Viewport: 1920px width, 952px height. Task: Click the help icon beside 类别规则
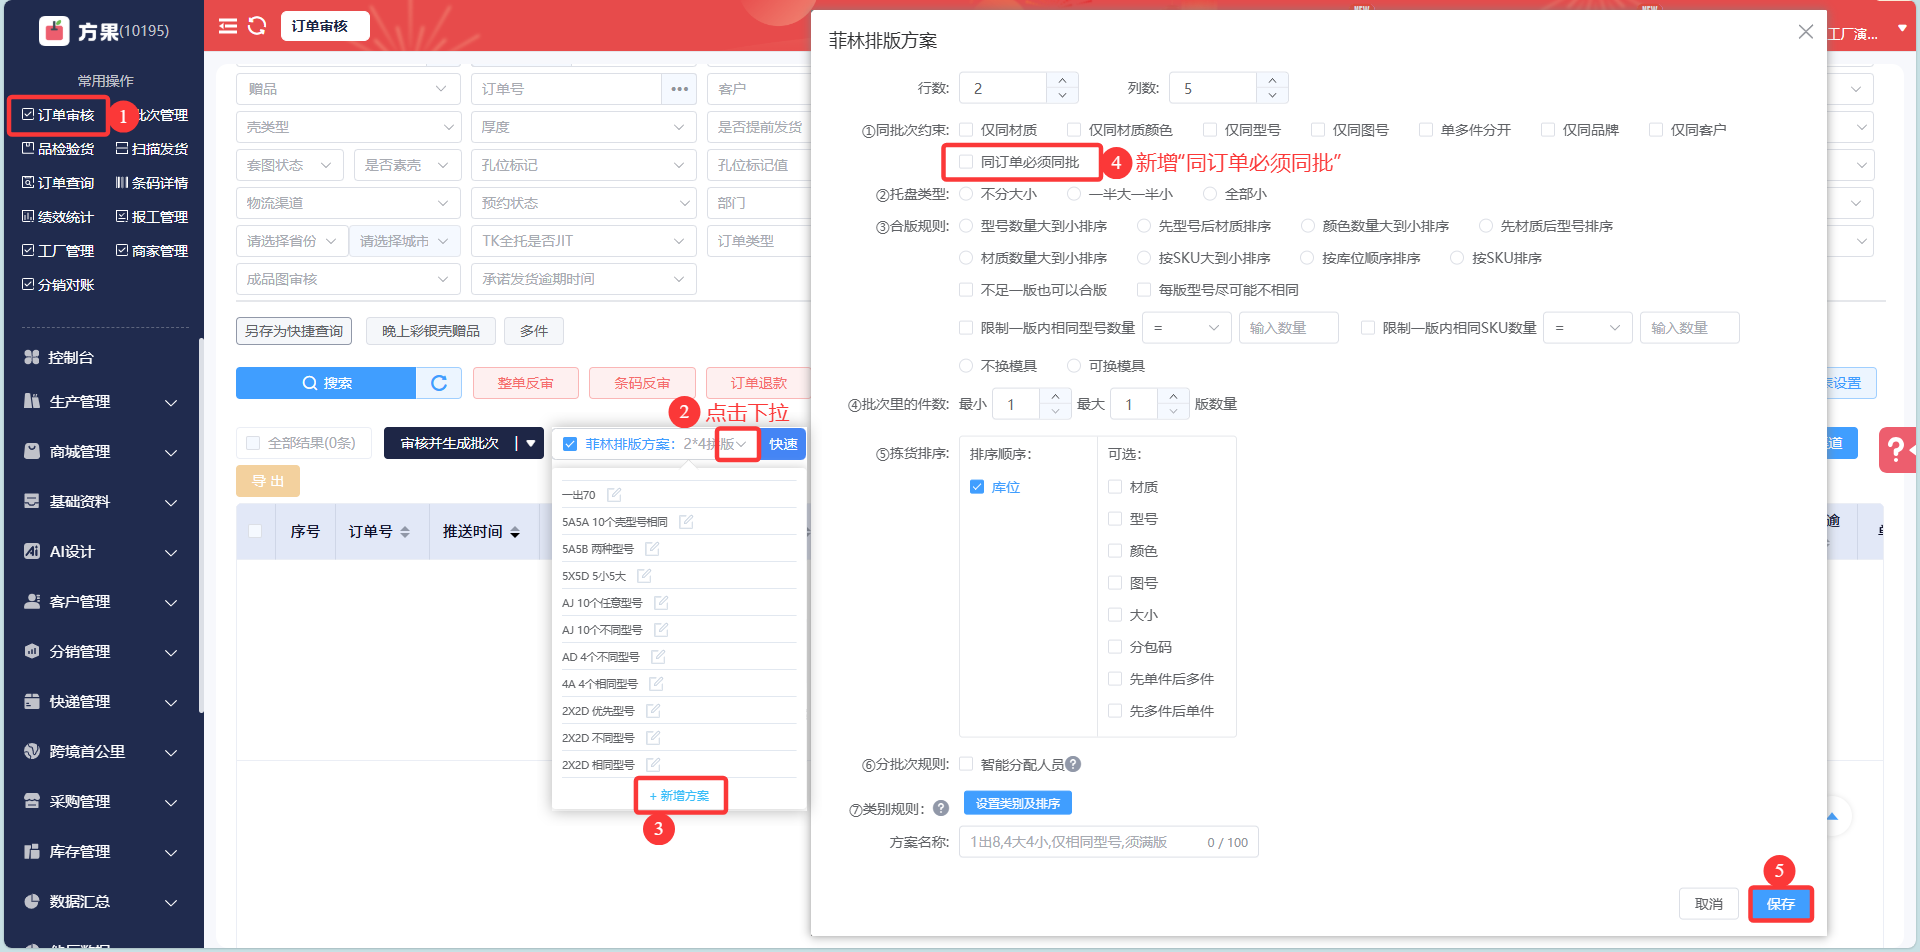point(941,808)
